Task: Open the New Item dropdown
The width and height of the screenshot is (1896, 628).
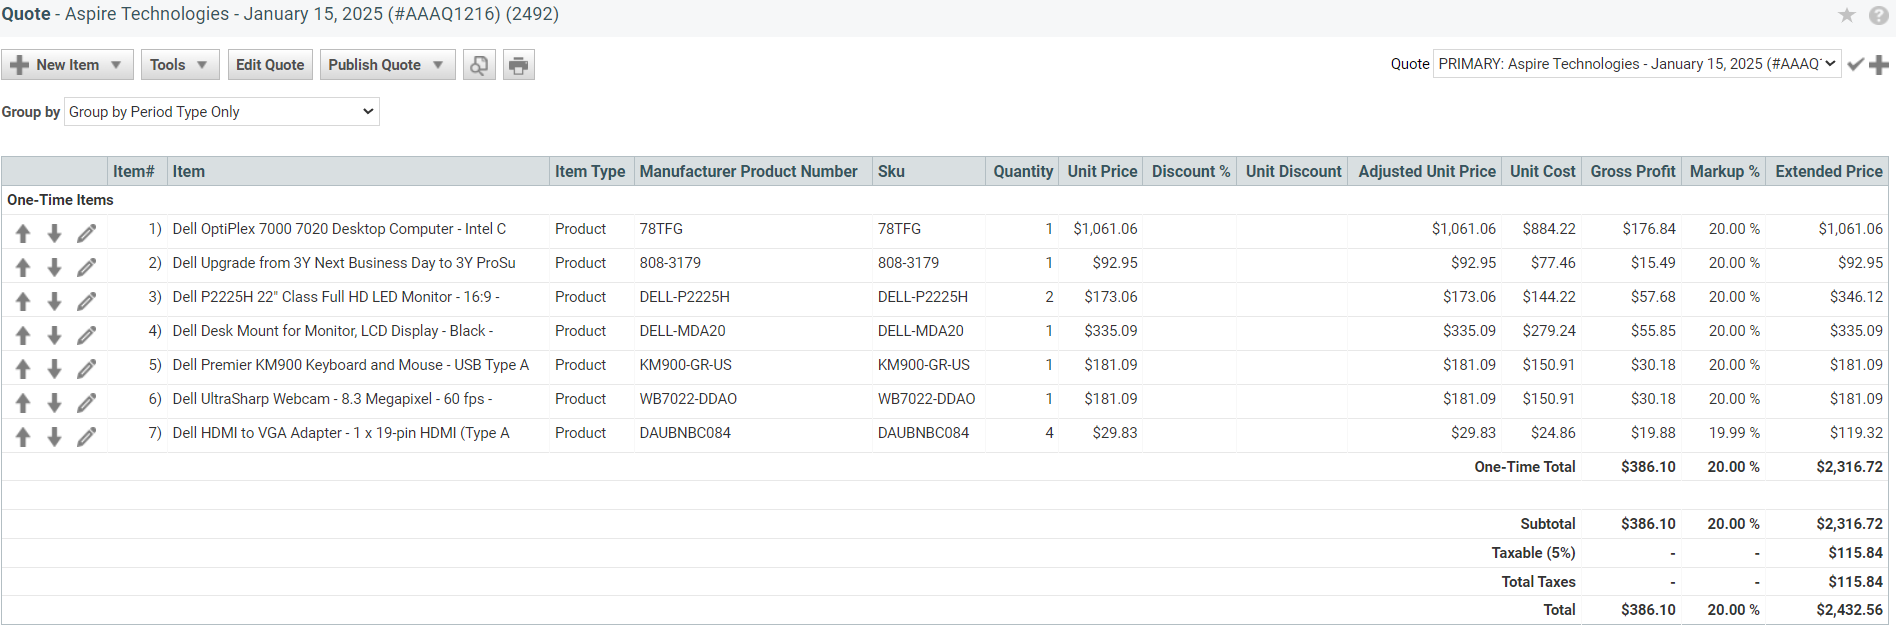Action: click(x=67, y=65)
